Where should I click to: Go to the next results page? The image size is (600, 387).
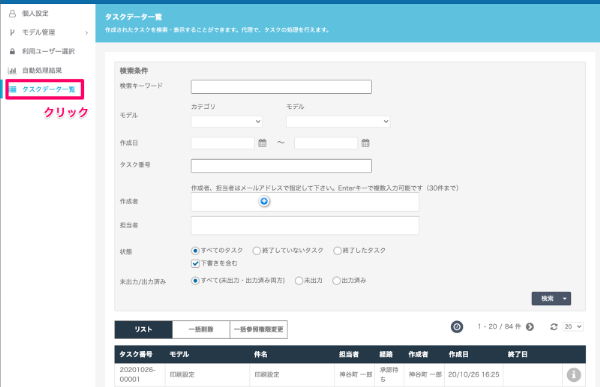(530, 327)
